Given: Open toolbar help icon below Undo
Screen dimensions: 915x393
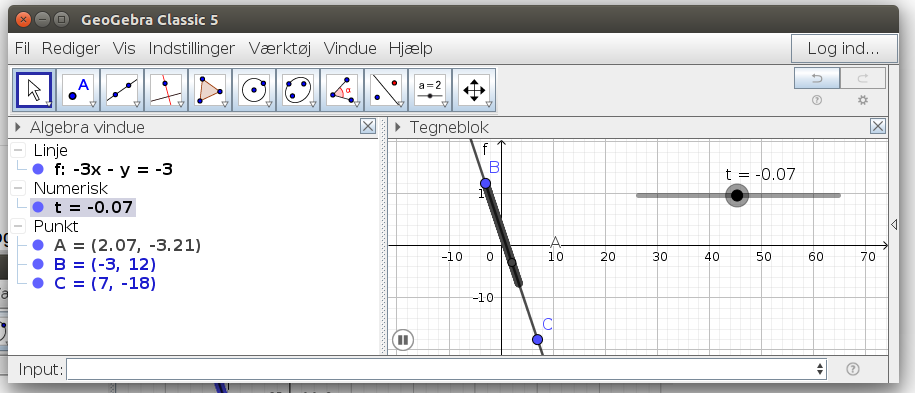Looking at the screenshot, I should (817, 100).
